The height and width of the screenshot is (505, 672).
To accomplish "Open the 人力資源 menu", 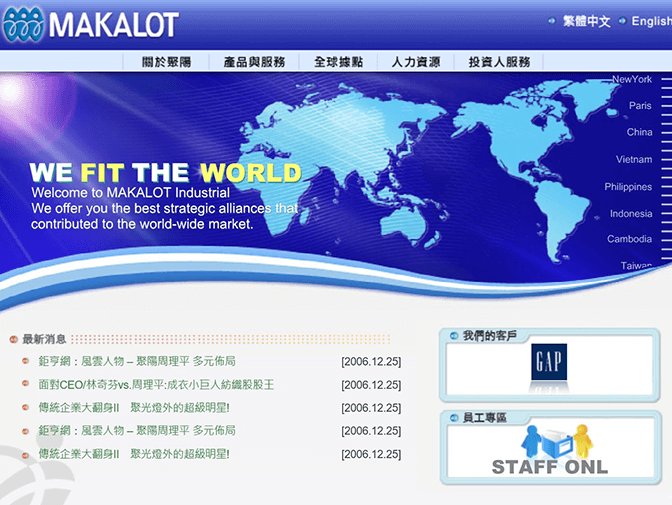I will pyautogui.click(x=416, y=62).
